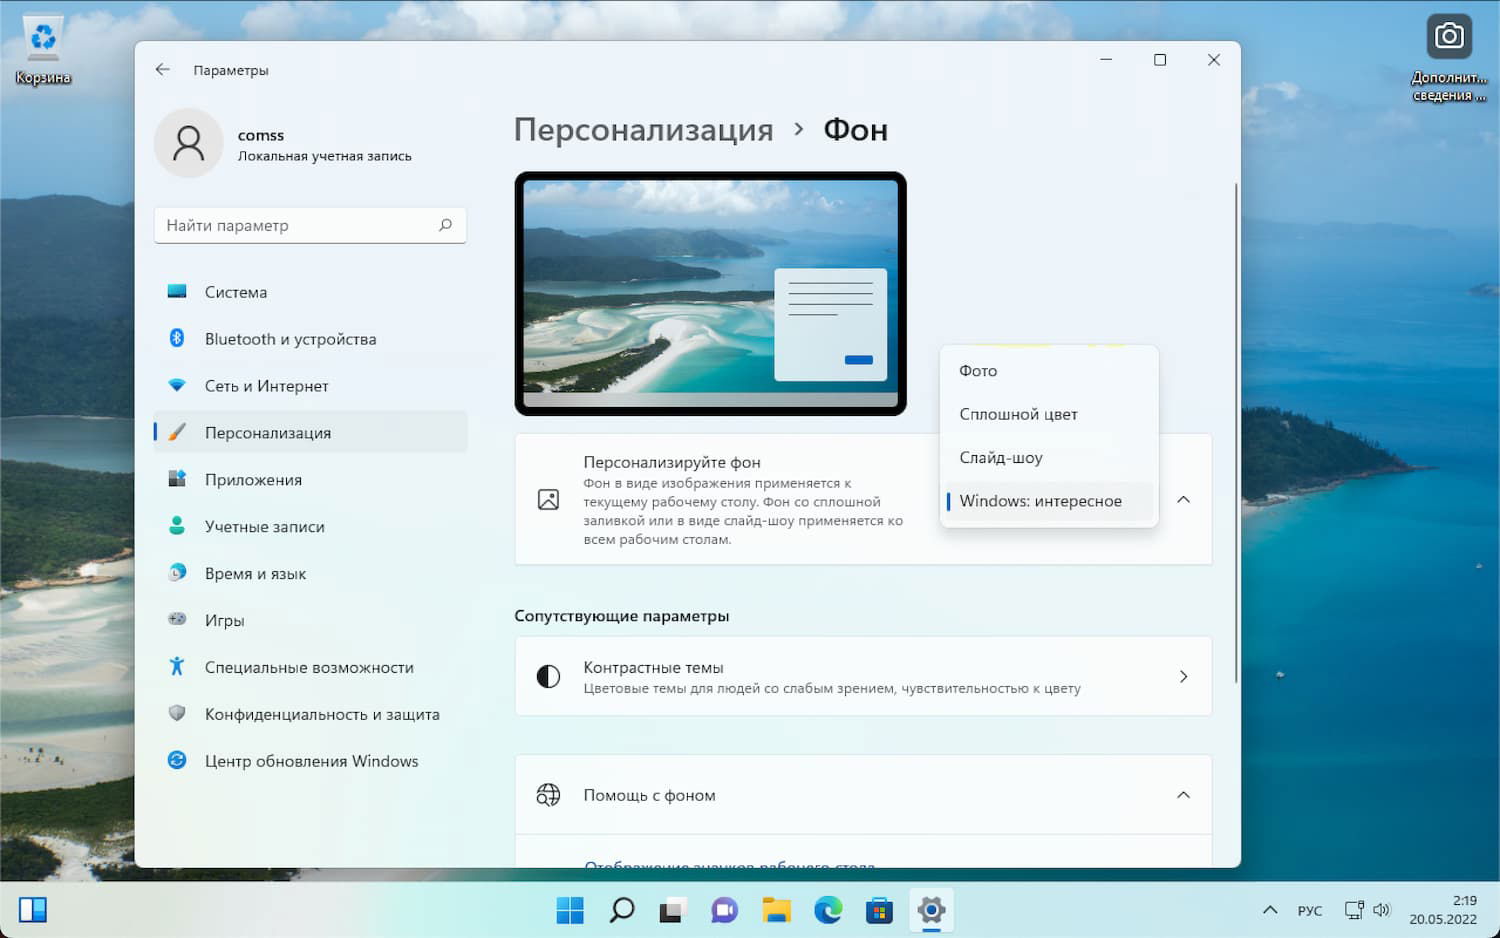Click the volume icon in system tray
The image size is (1500, 938).
(x=1383, y=910)
